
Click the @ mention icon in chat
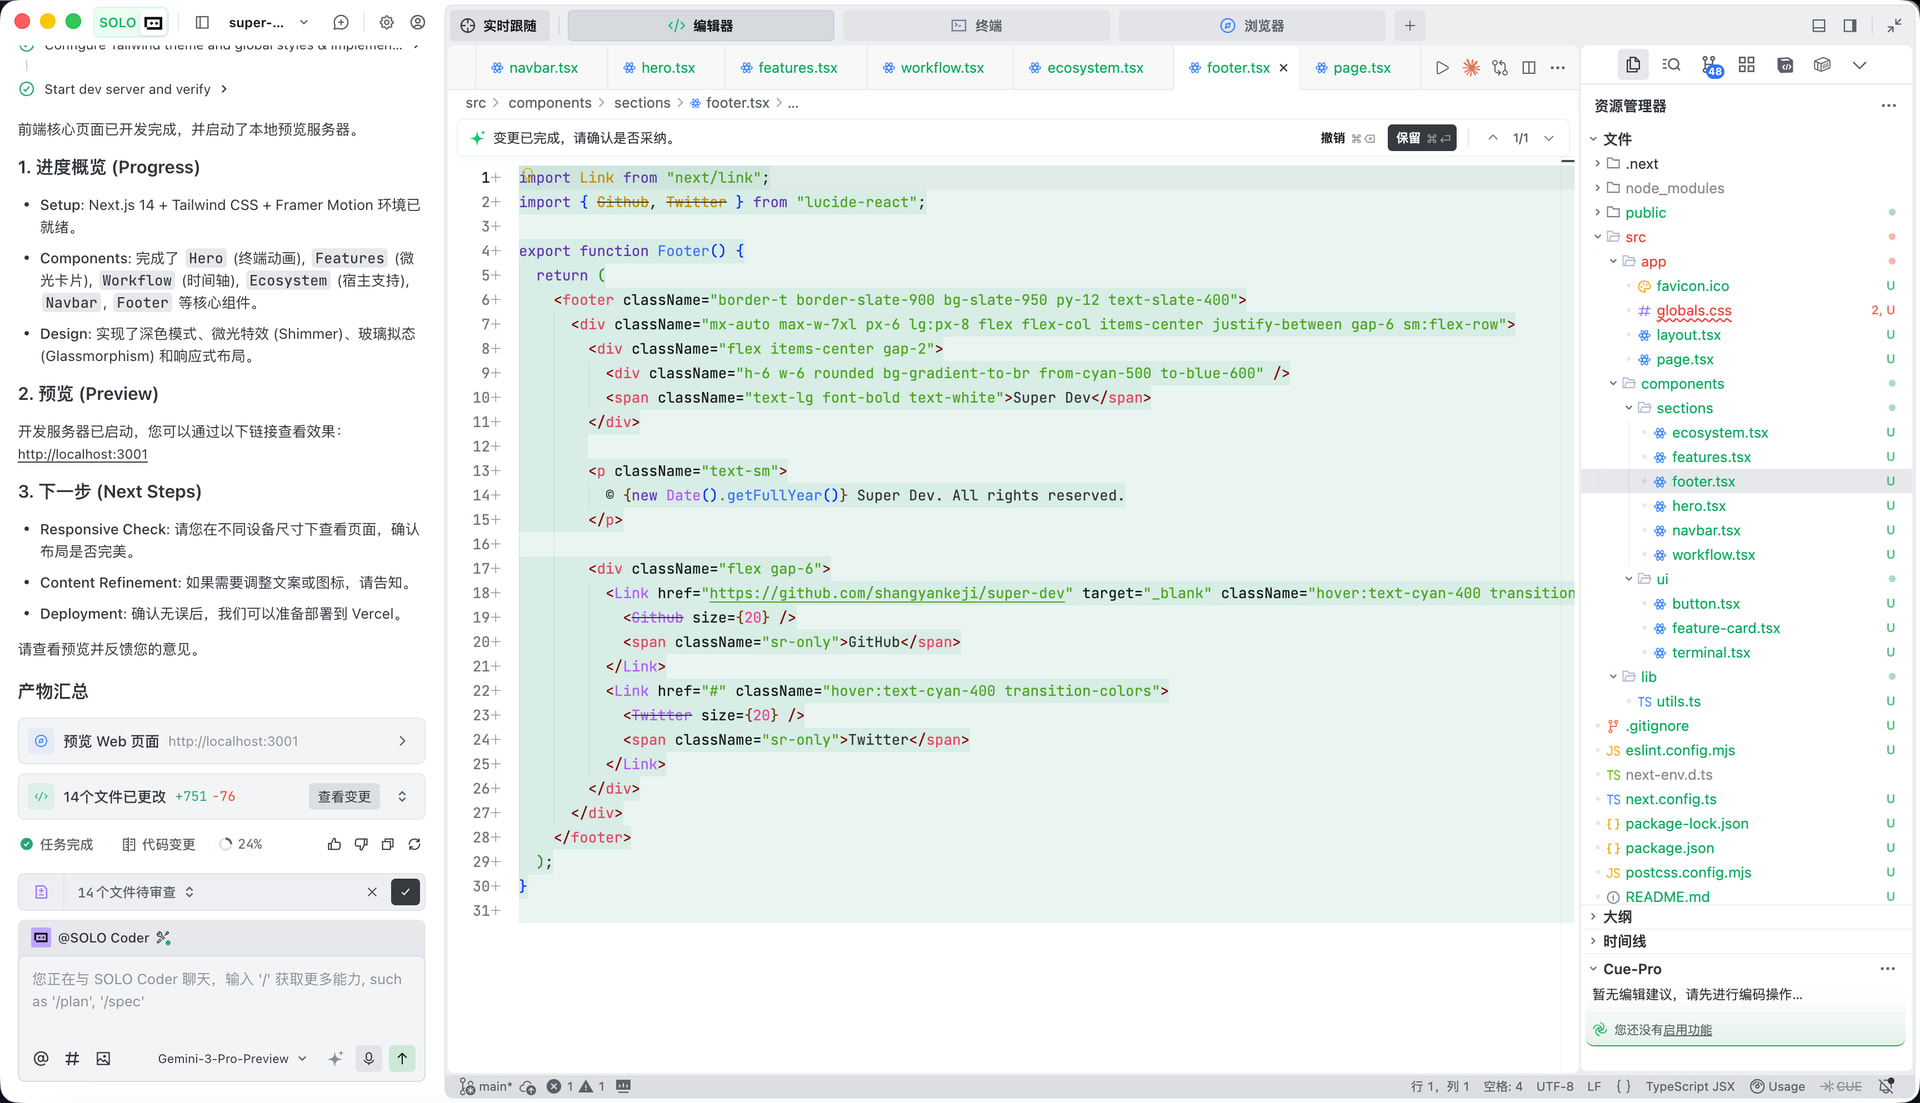(x=41, y=1058)
